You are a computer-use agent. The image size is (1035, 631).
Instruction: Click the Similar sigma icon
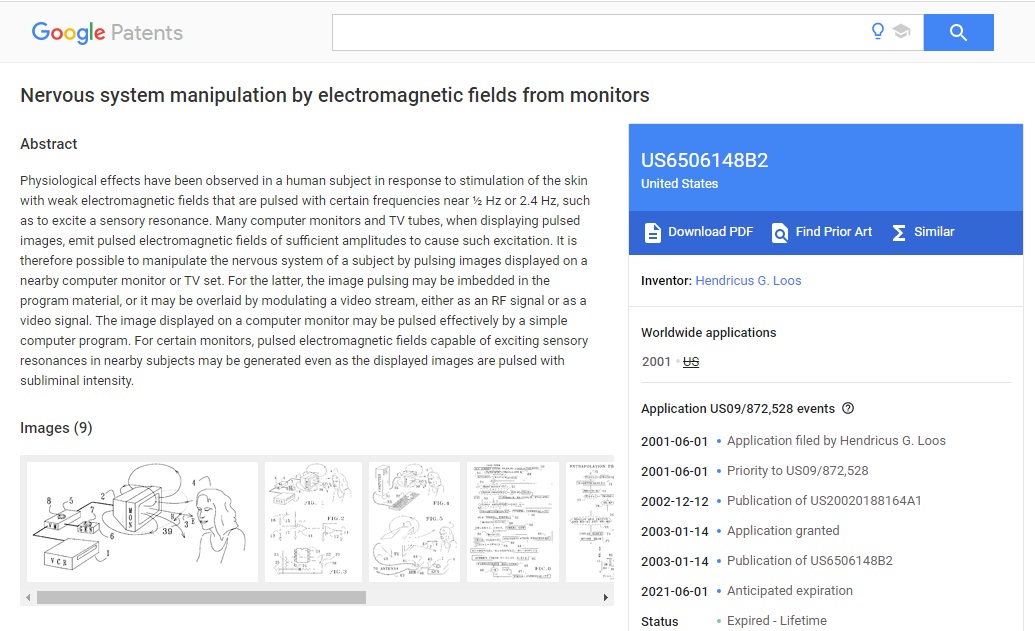(x=898, y=232)
